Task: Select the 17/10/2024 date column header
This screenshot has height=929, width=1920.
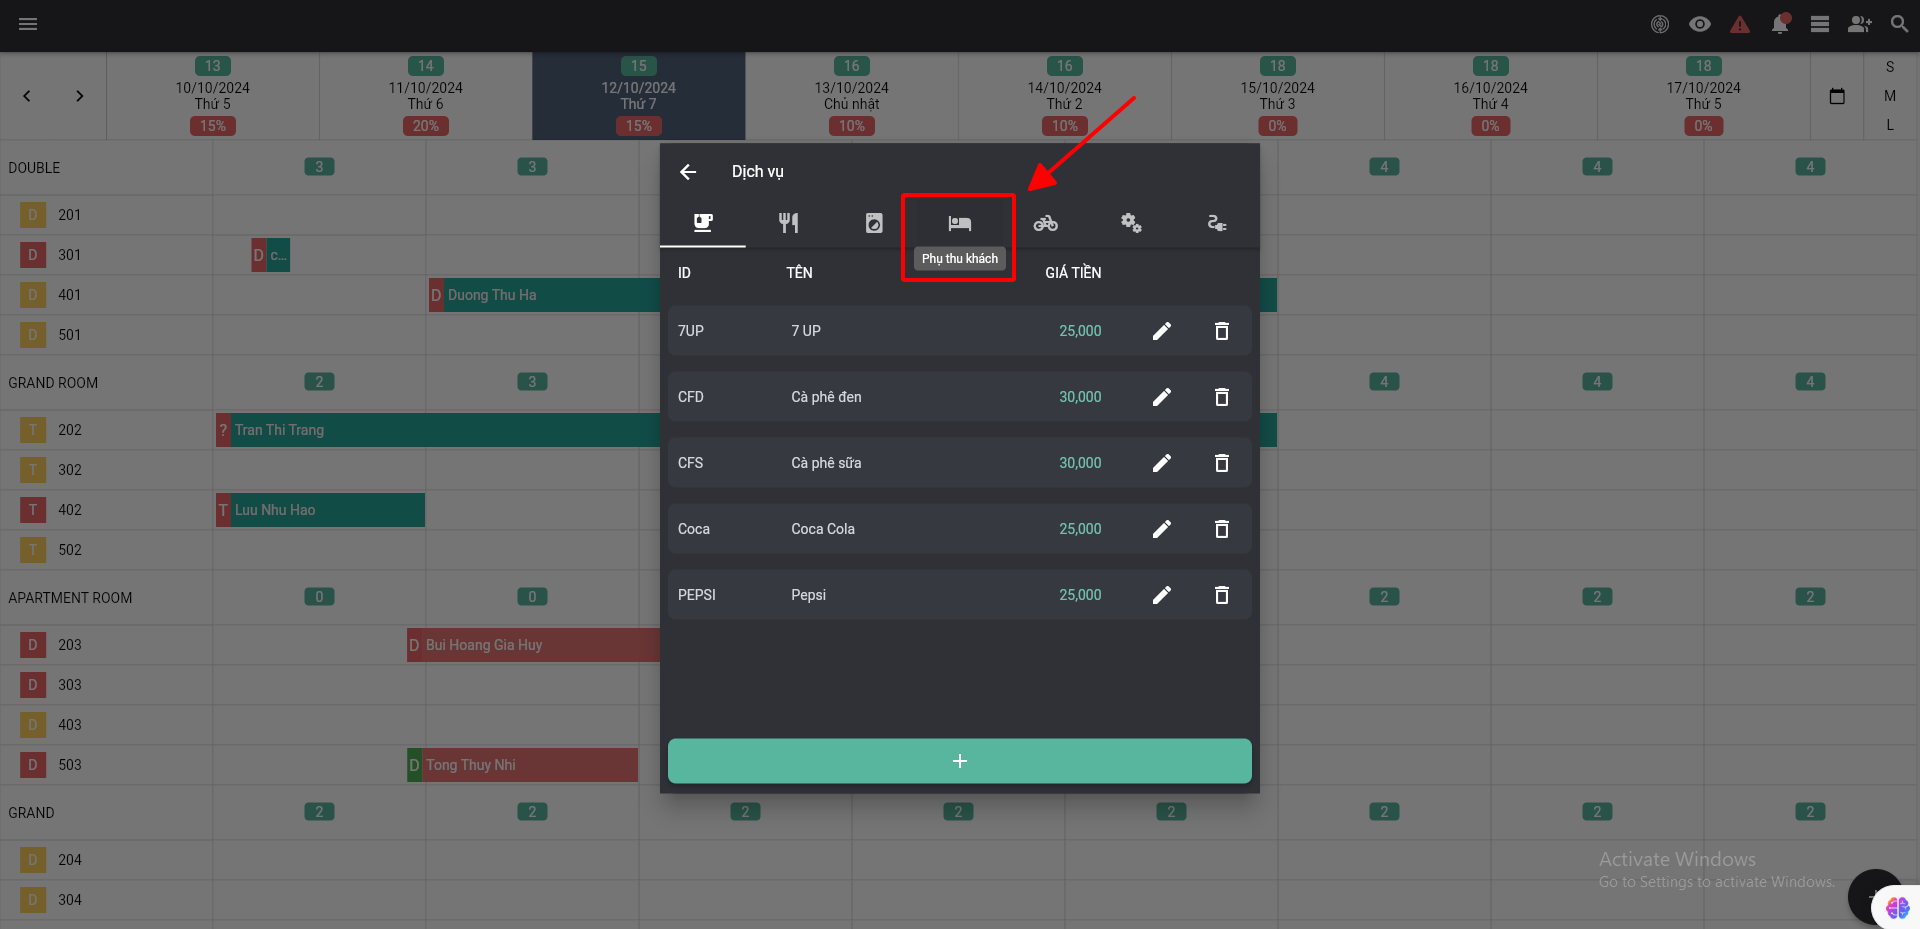Action: point(1704,96)
